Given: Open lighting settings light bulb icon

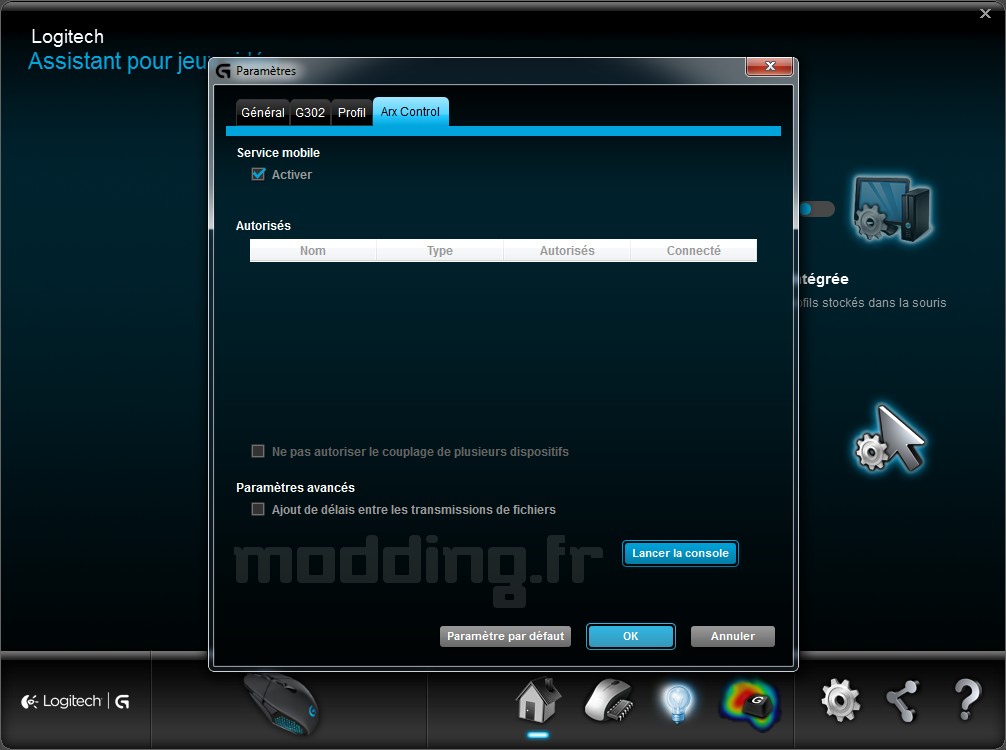Looking at the screenshot, I should (x=678, y=702).
